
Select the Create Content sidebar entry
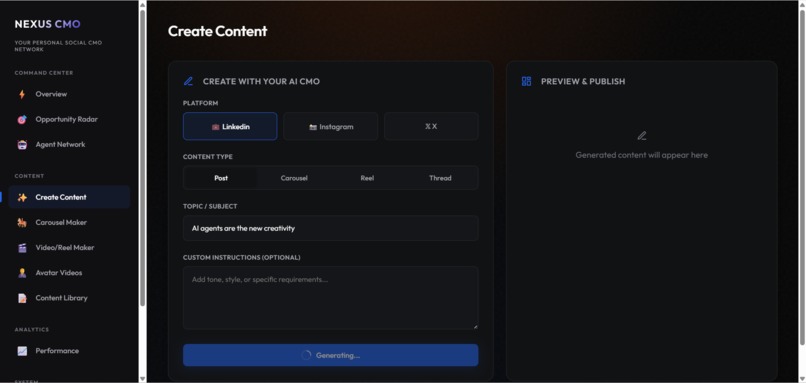click(69, 197)
